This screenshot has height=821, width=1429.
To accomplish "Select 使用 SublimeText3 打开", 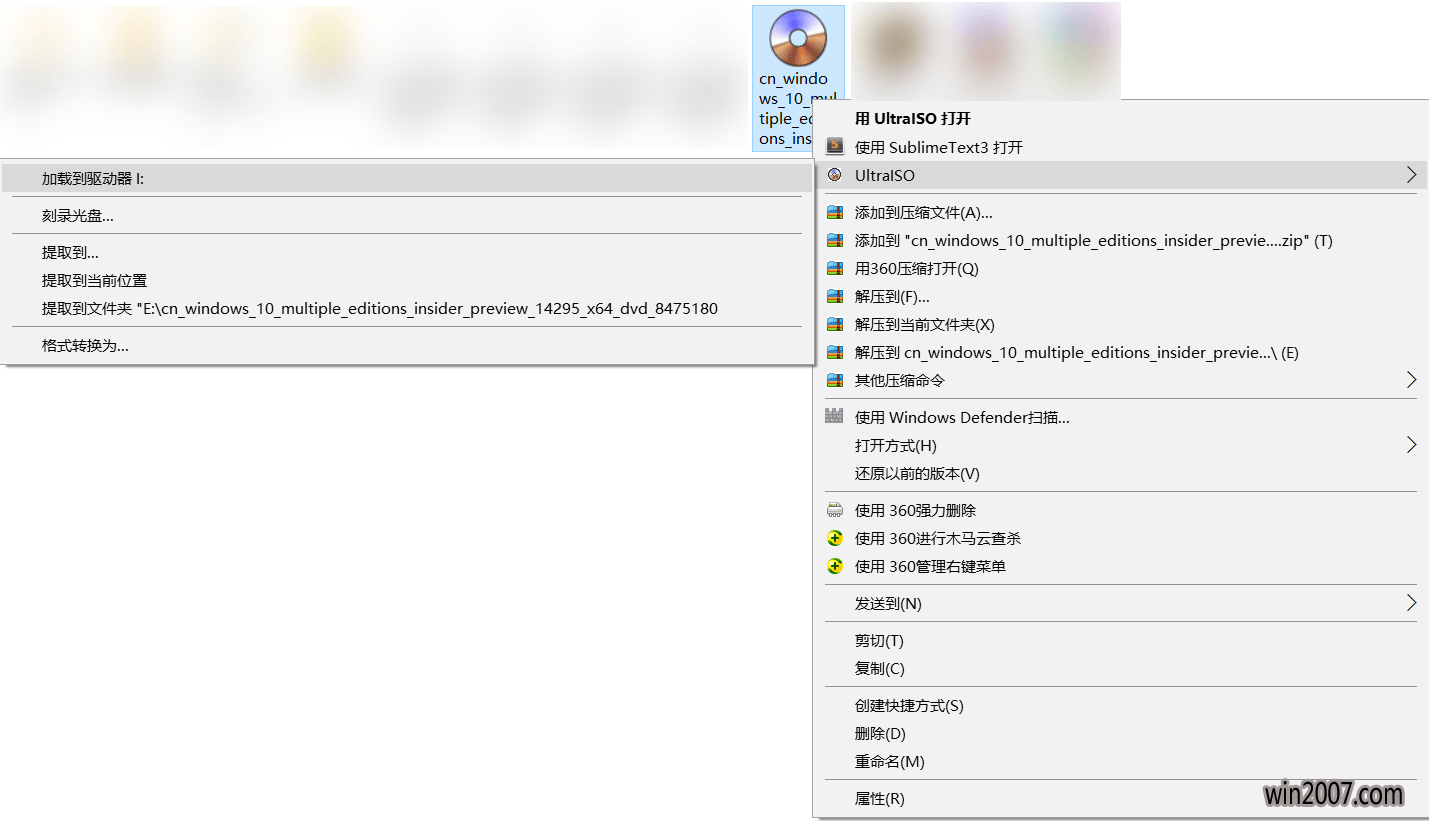I will [x=1121, y=147].
